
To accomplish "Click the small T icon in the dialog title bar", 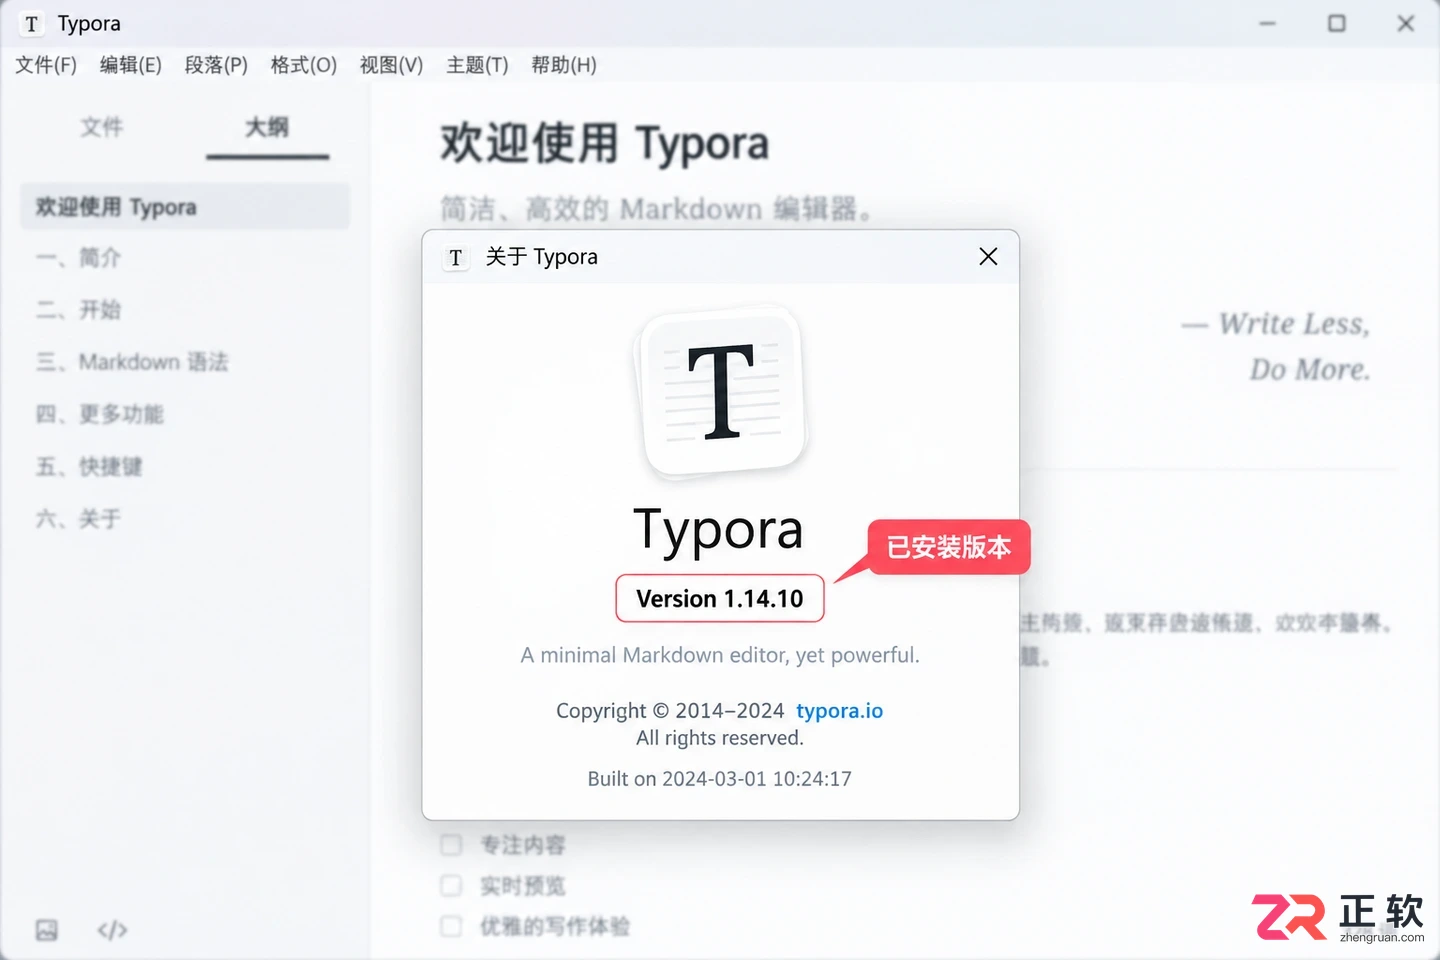I will click(x=456, y=257).
